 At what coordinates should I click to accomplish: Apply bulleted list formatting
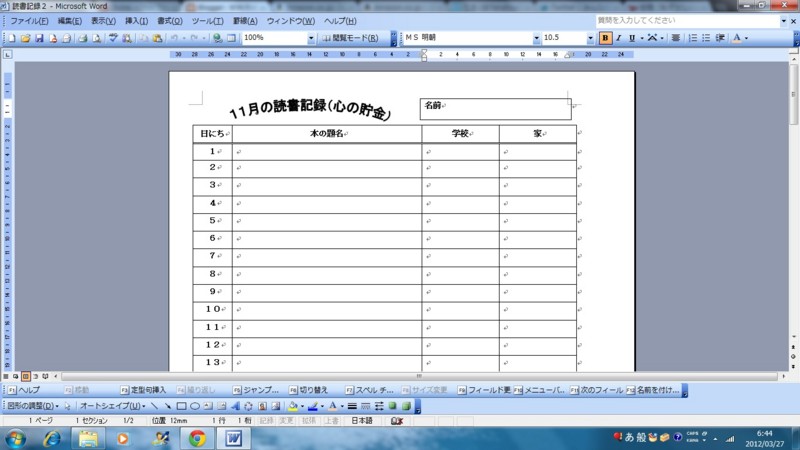706,38
